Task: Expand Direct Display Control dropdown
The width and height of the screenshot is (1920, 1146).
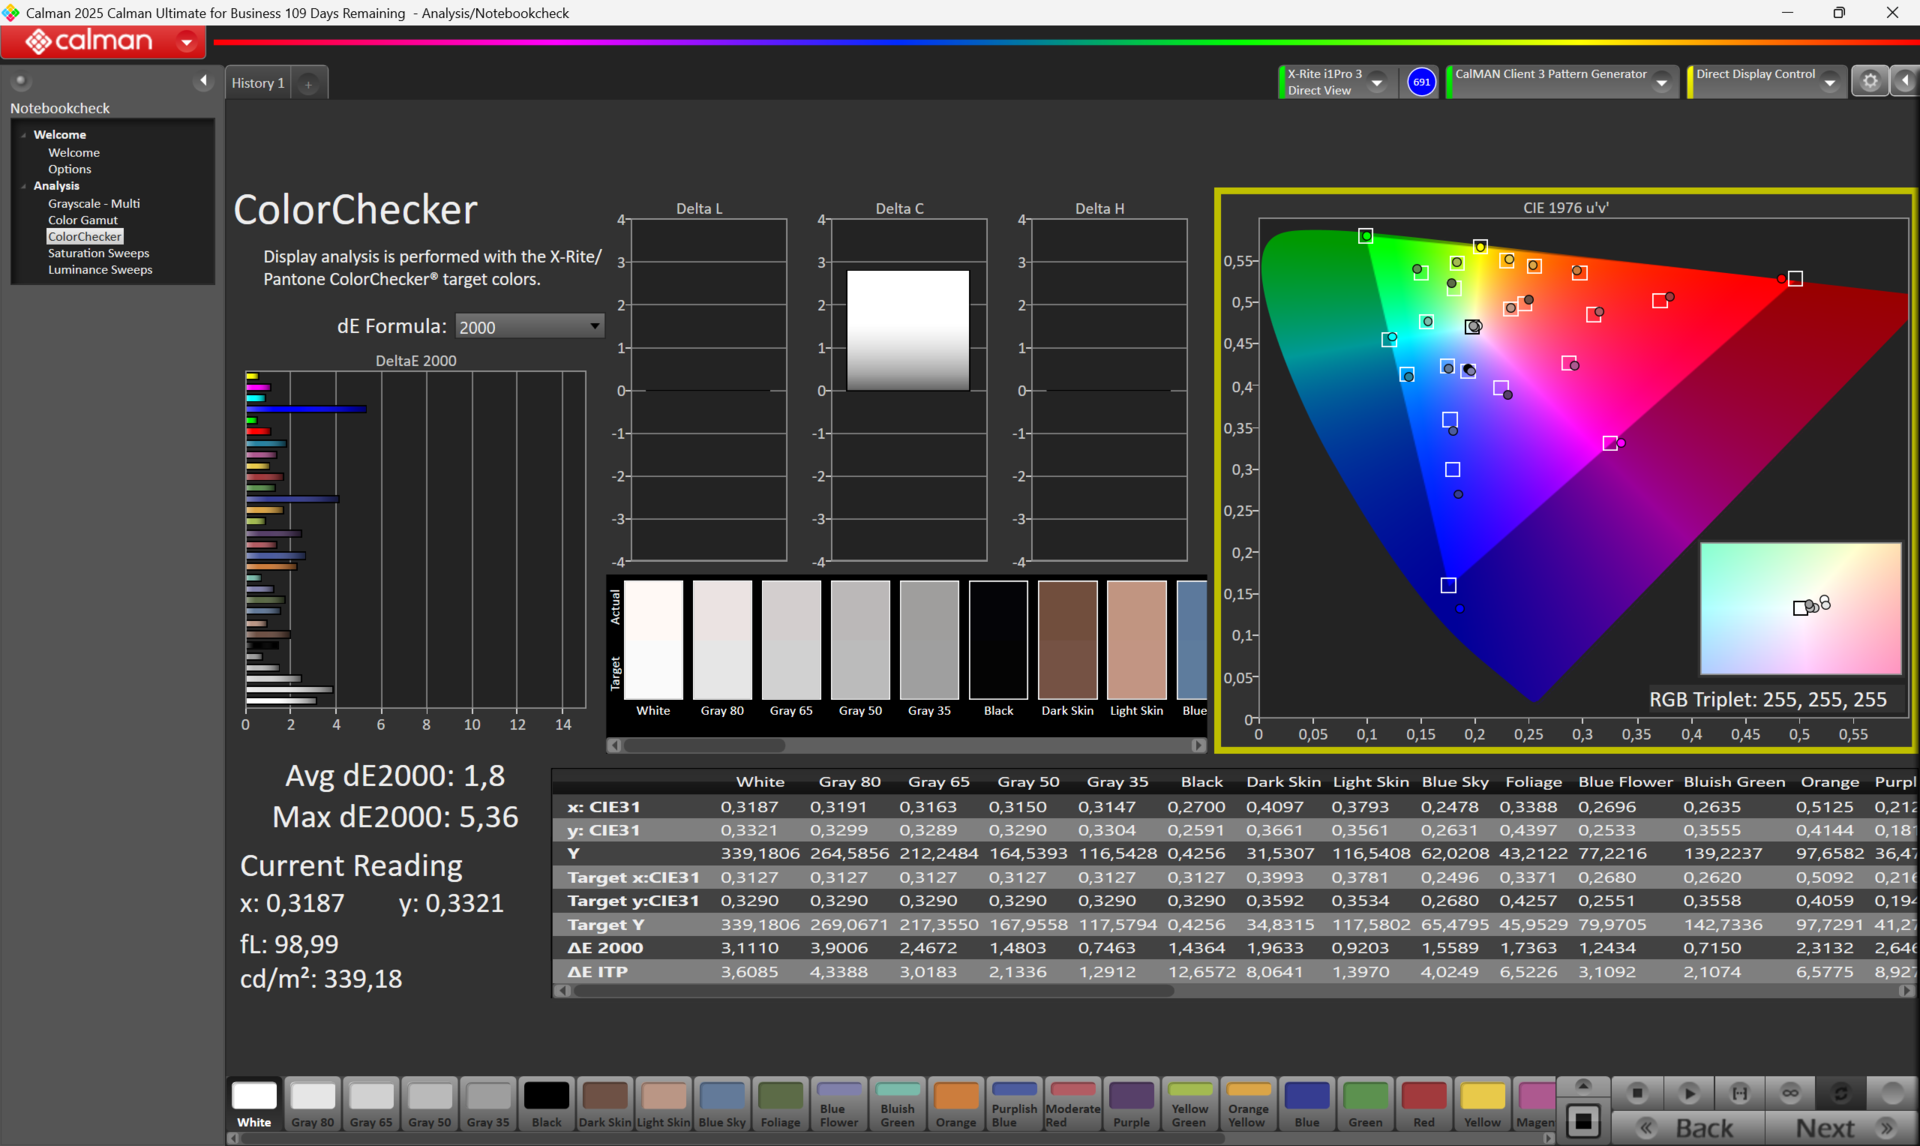Action: (x=1829, y=82)
